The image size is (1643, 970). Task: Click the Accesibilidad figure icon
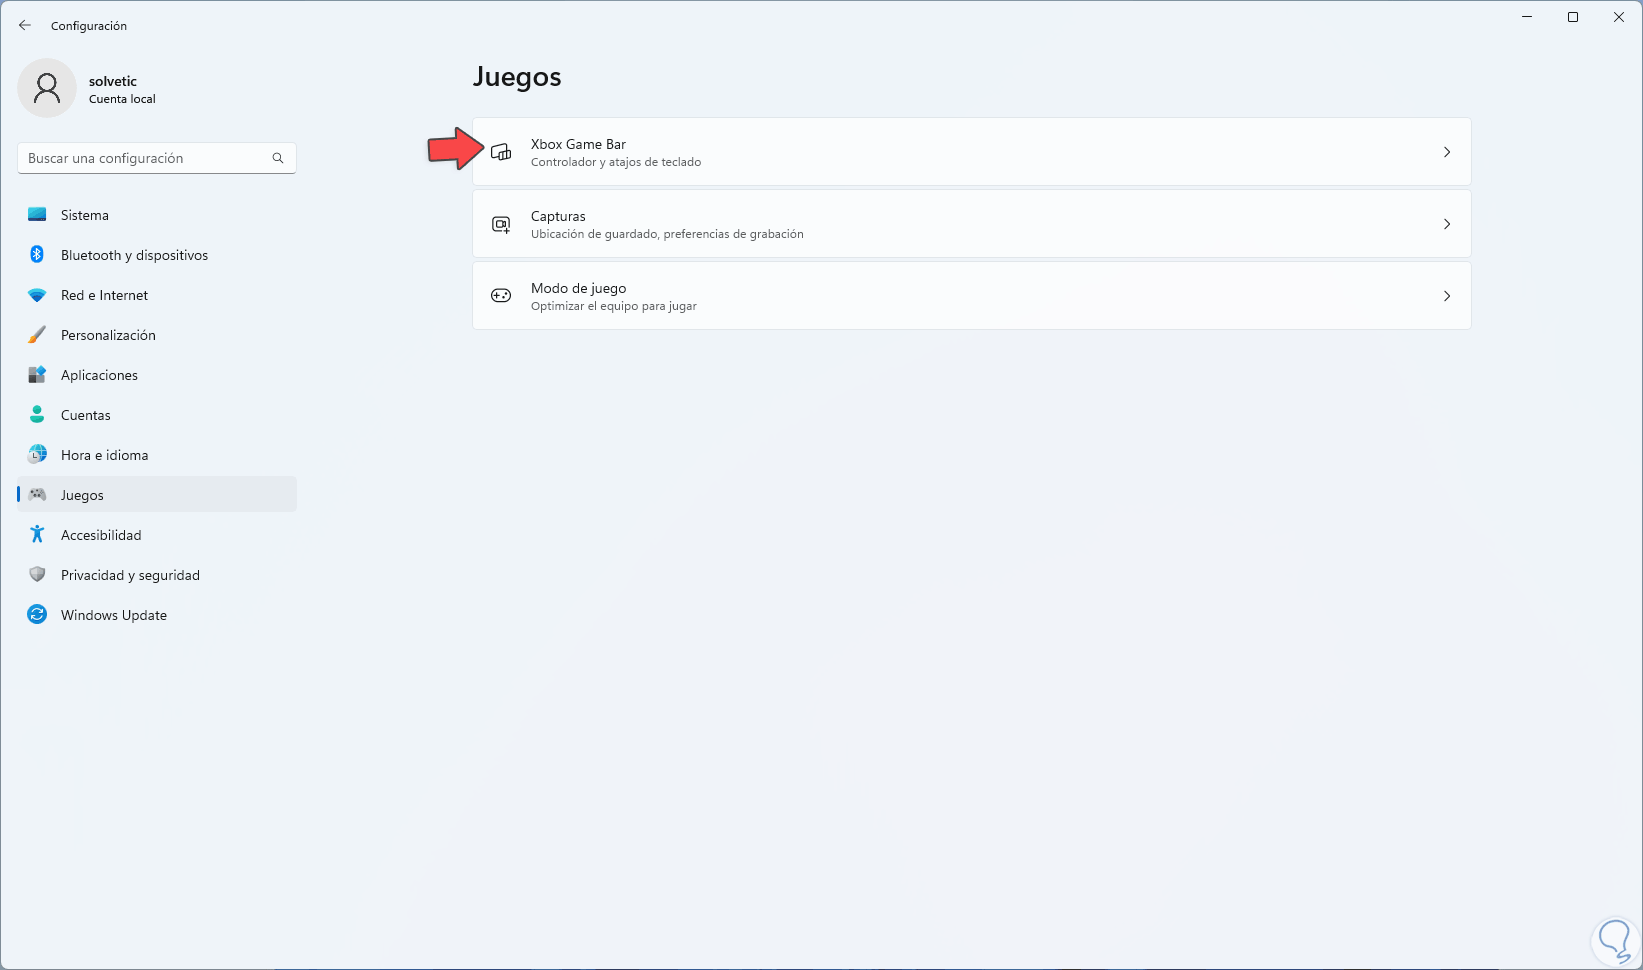click(37, 535)
